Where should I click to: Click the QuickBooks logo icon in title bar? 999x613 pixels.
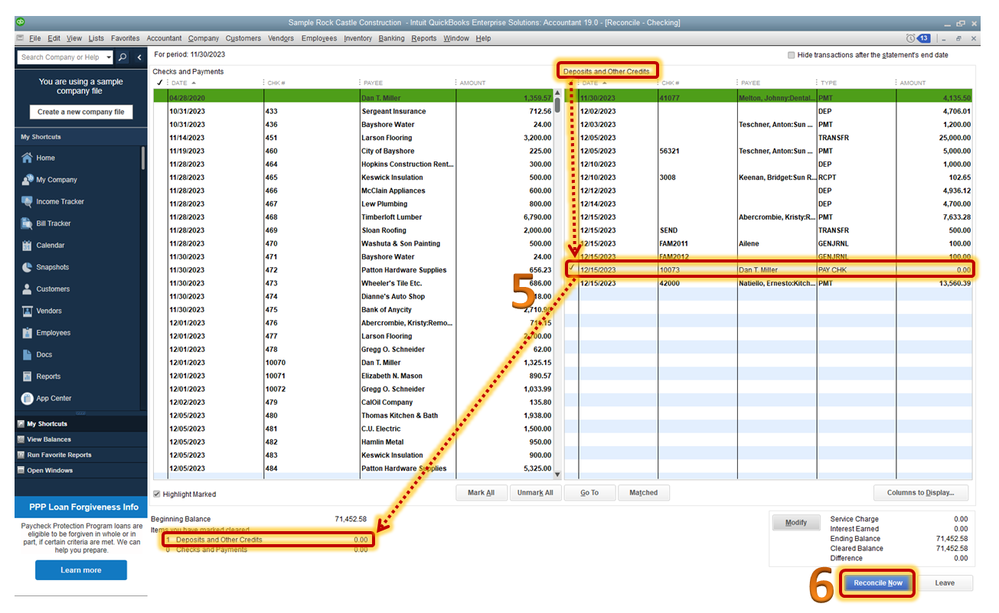[x=20, y=22]
